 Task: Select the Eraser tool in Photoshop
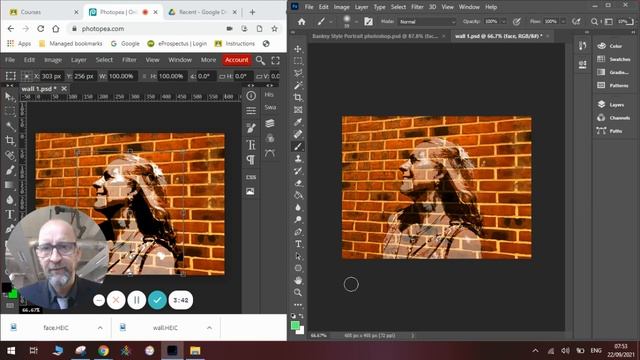point(298,183)
